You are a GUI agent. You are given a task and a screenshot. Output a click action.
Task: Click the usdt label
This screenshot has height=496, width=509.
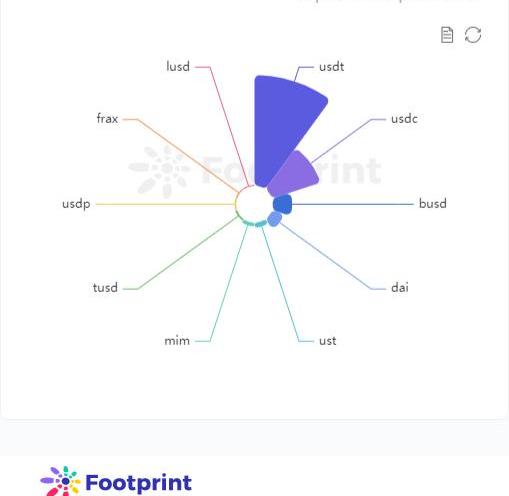[x=331, y=67]
